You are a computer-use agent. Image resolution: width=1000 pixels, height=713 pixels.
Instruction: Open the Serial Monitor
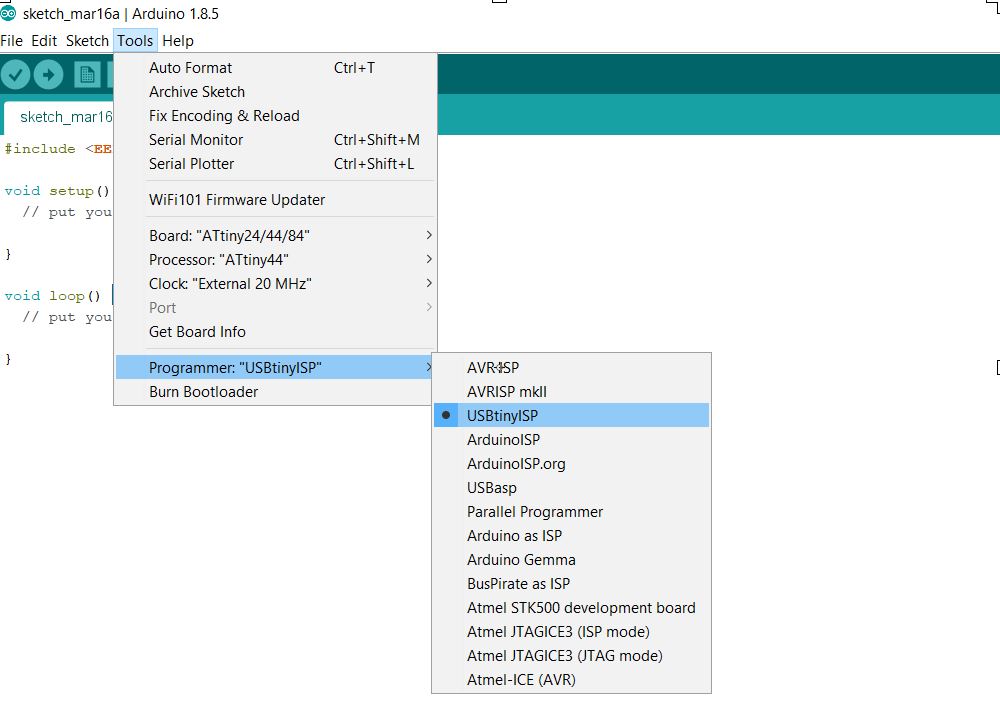tap(276, 140)
